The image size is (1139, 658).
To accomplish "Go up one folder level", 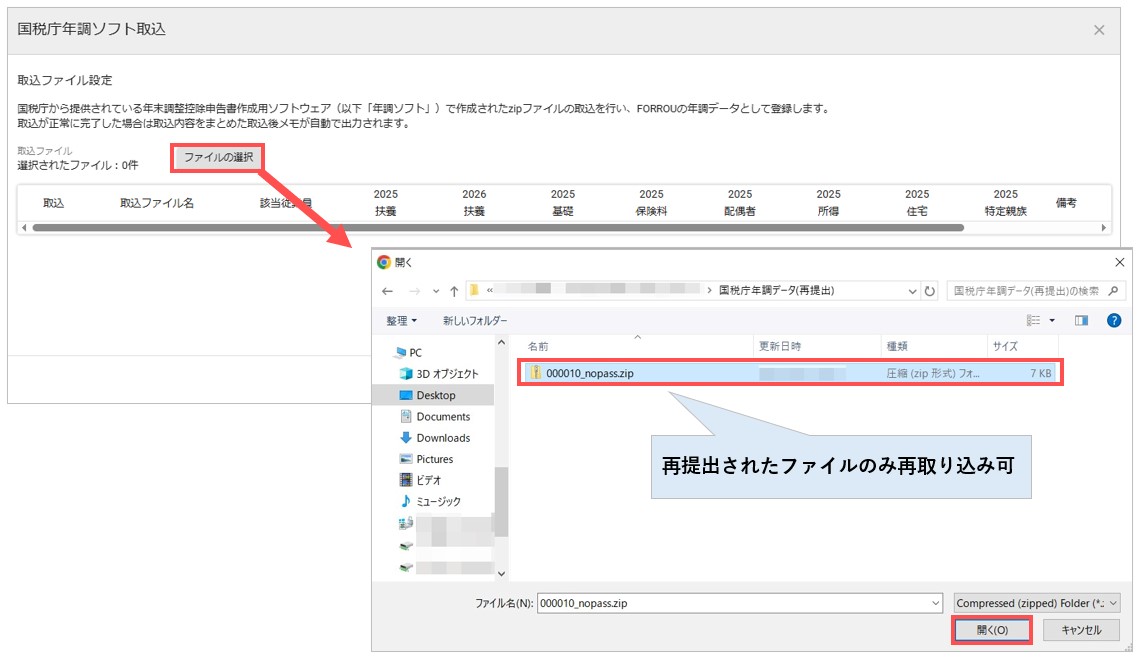I will (454, 291).
